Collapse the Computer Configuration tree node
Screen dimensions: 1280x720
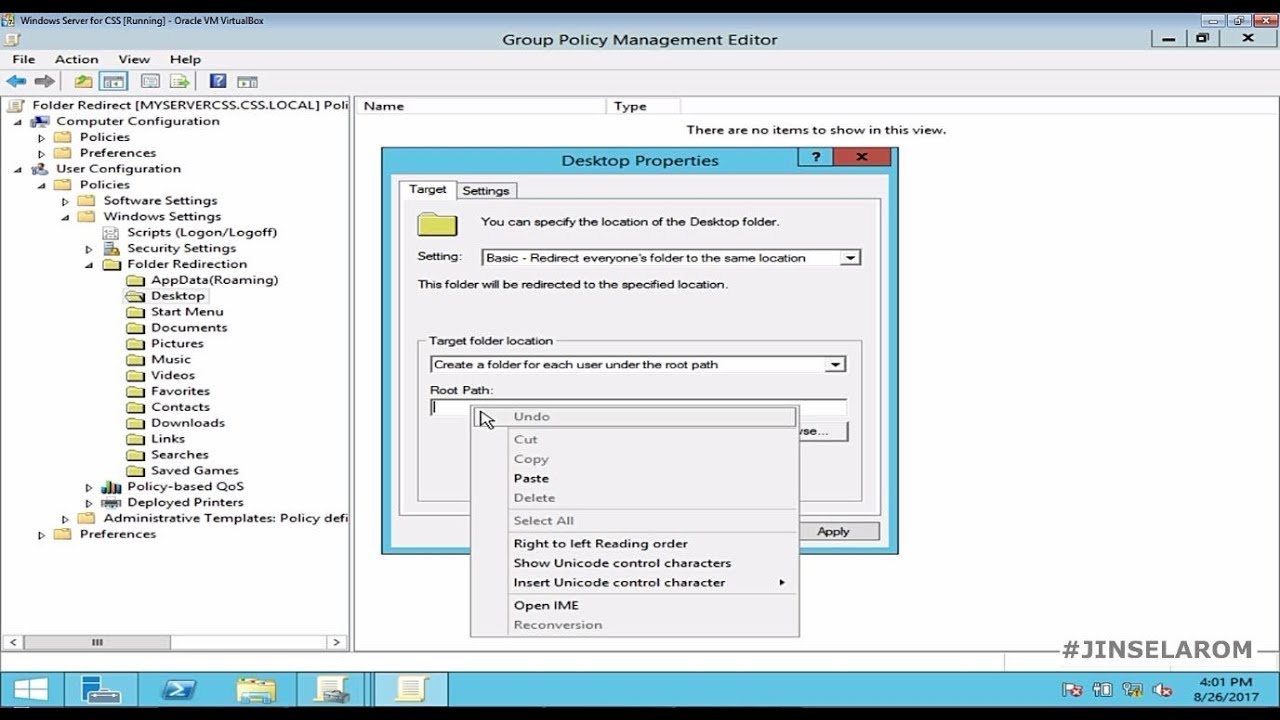click(x=18, y=121)
